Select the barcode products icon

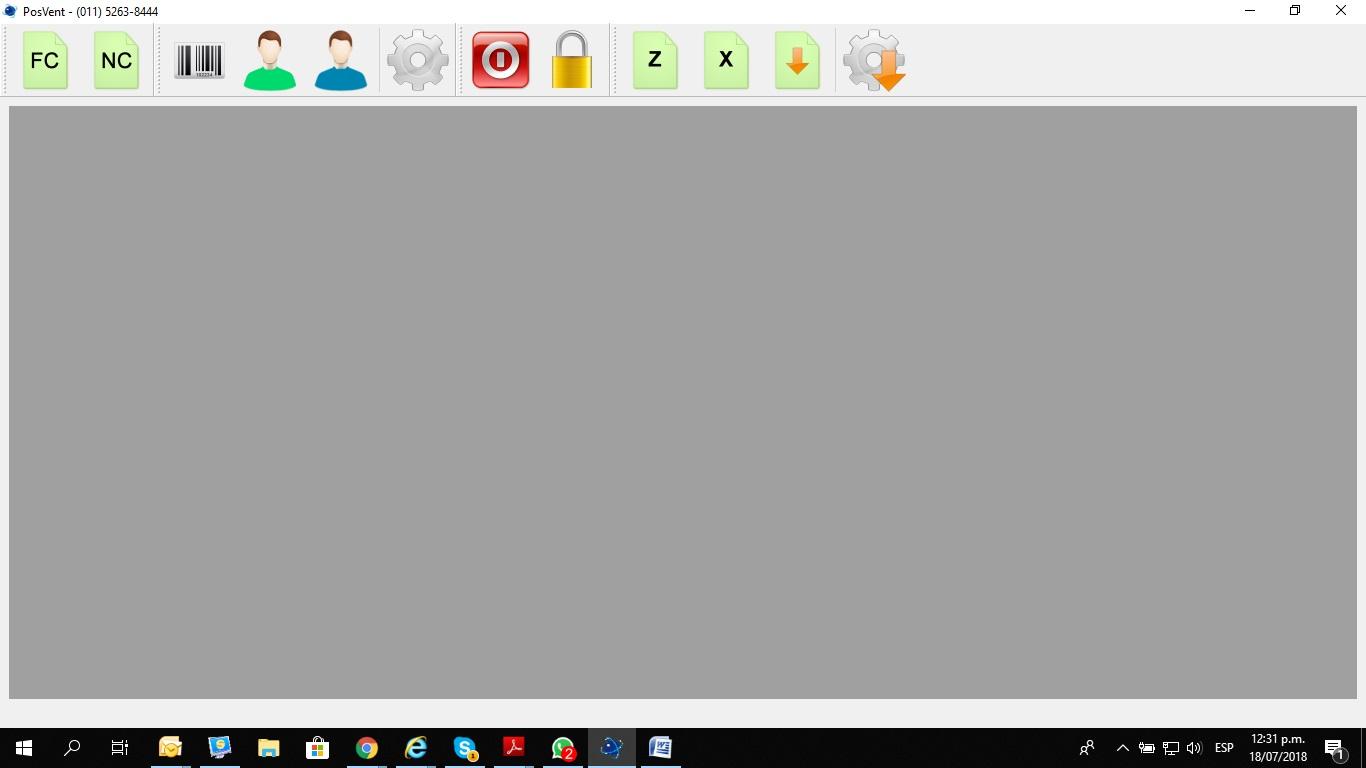(x=199, y=61)
